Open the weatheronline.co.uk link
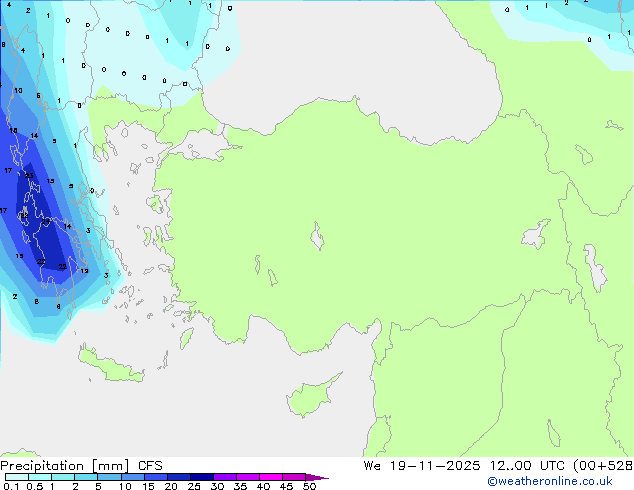 pyautogui.click(x=550, y=481)
